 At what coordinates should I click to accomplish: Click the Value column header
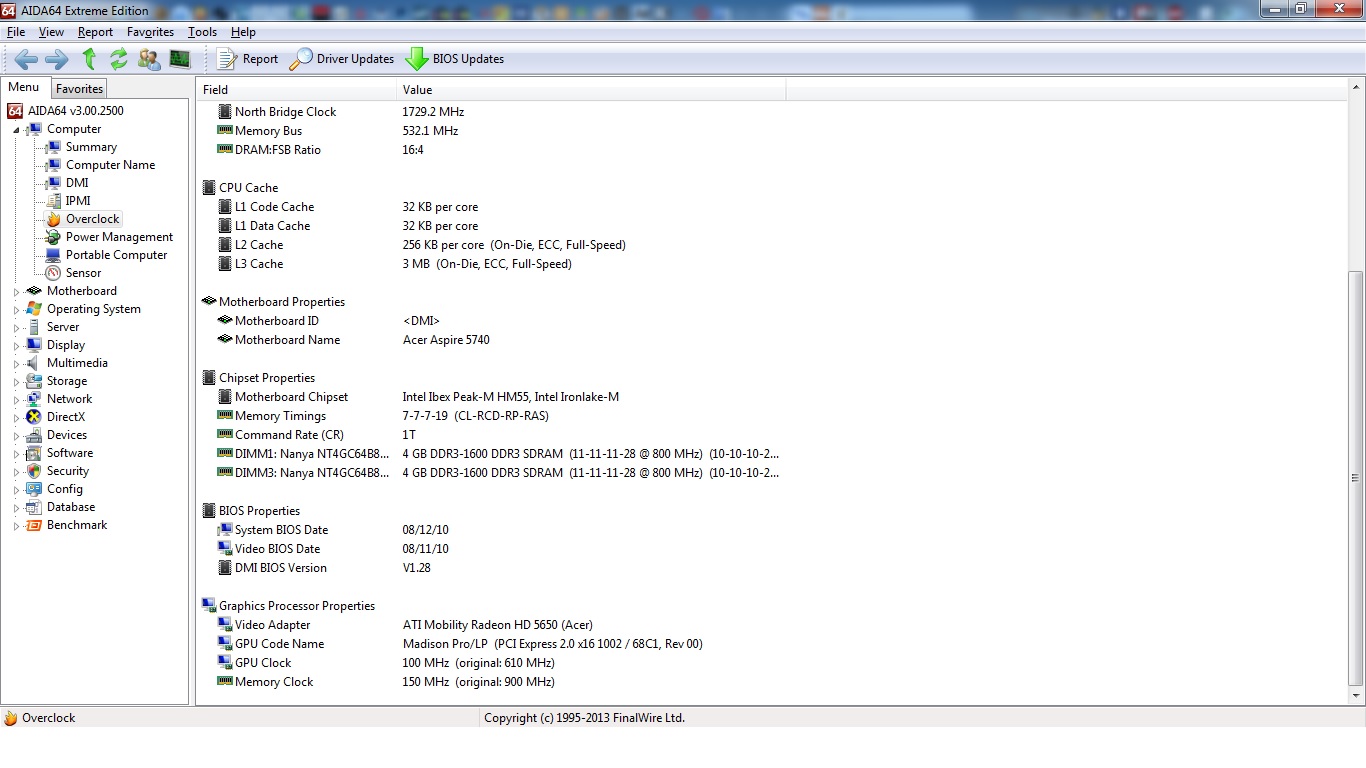click(591, 90)
